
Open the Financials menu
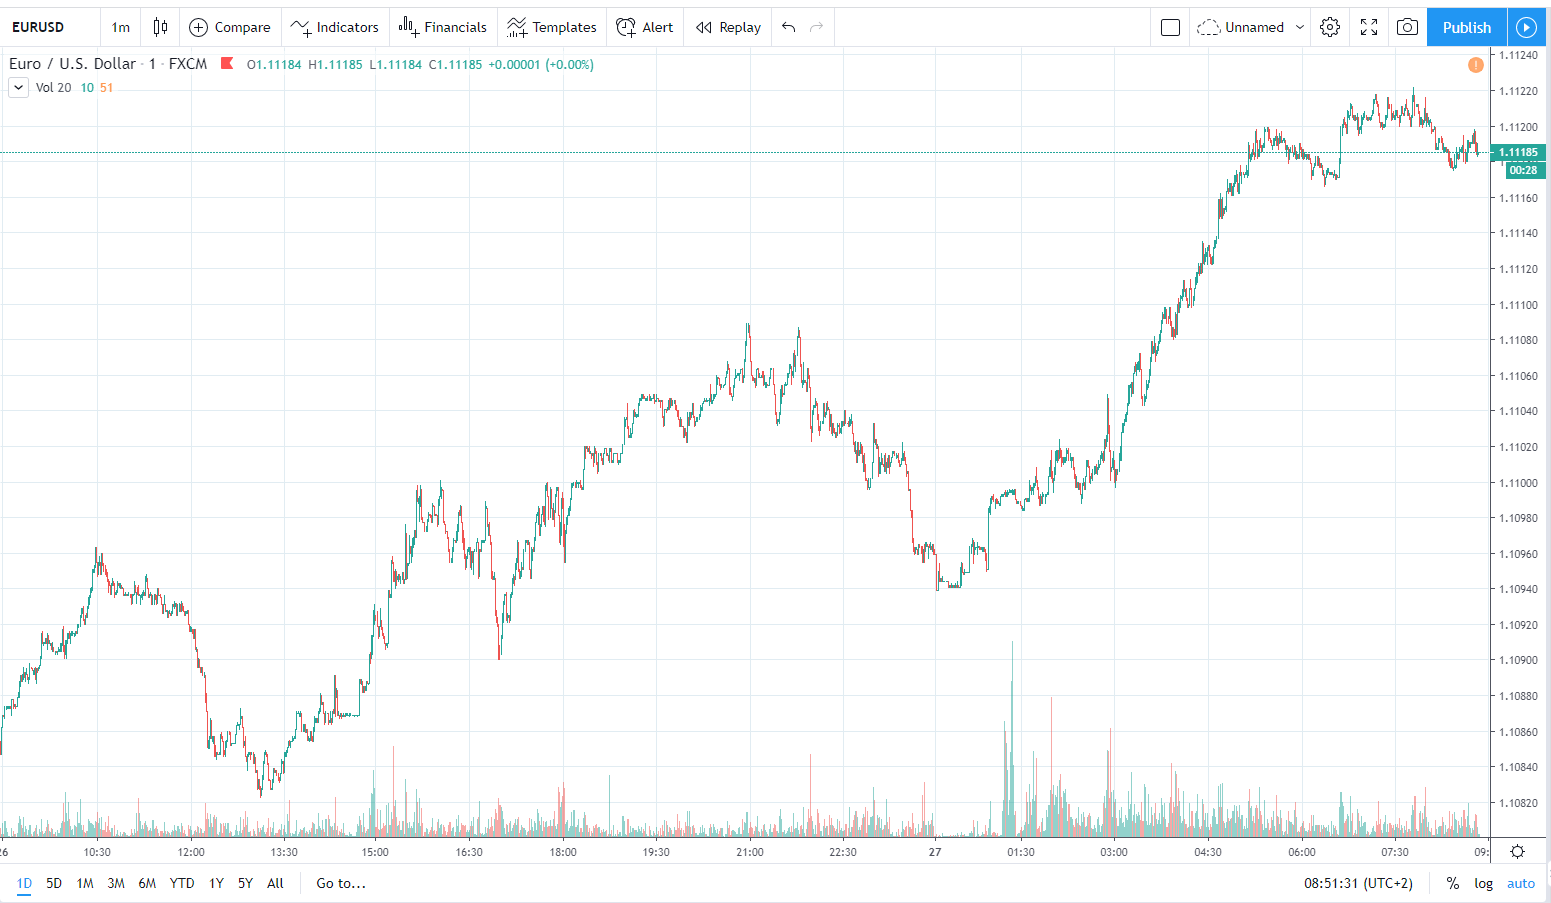(x=443, y=27)
